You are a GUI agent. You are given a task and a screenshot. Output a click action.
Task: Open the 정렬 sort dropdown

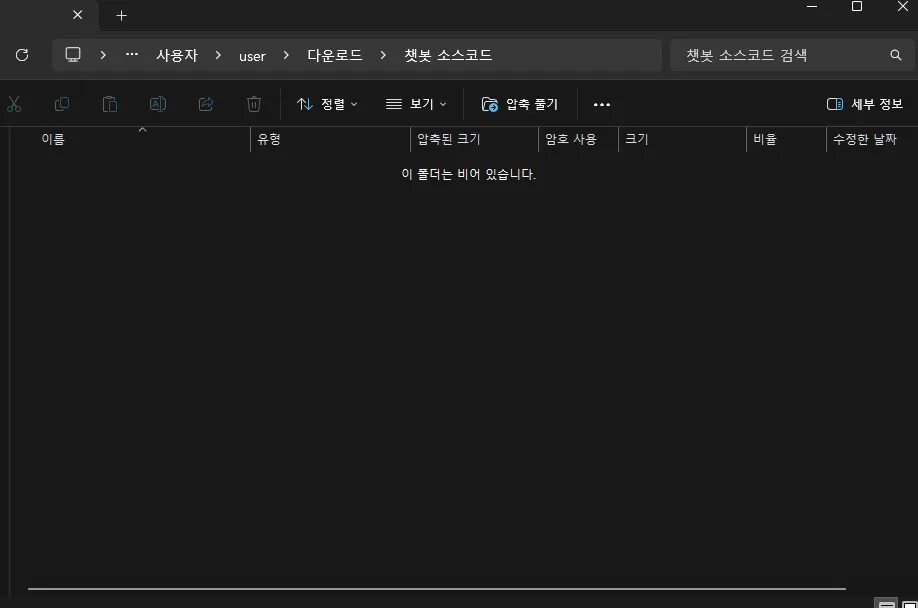tap(326, 104)
